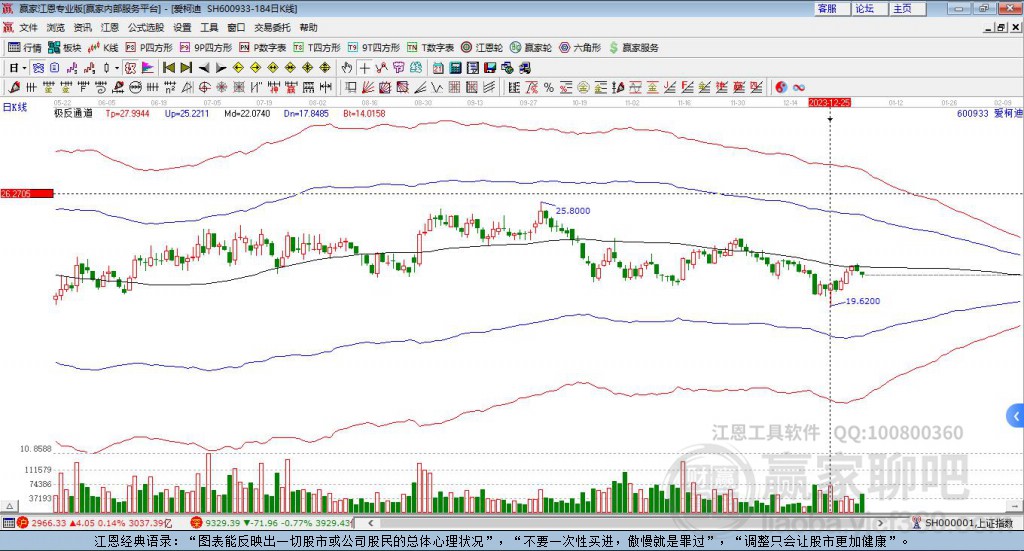Image resolution: width=1024 pixels, height=551 pixels.
Task: Open the 窗口 menu
Action: coord(236,27)
